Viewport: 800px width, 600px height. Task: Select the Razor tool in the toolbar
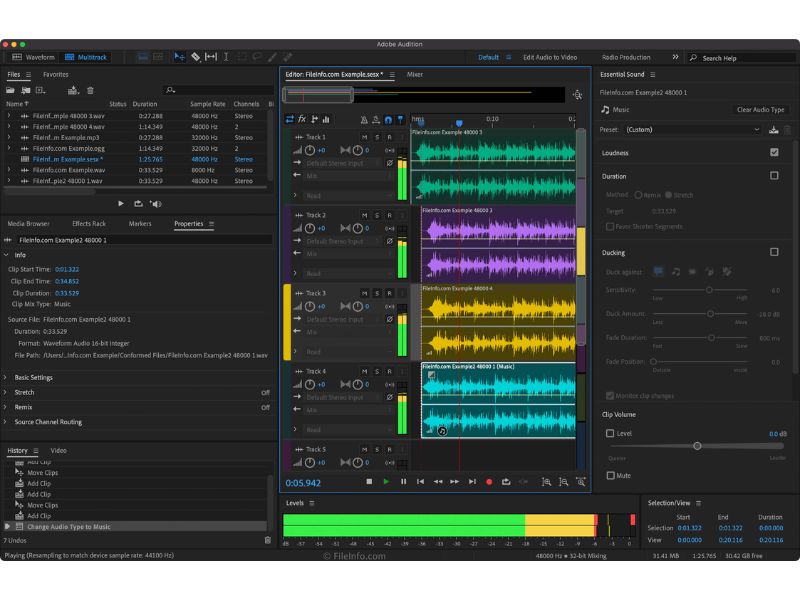[195, 57]
